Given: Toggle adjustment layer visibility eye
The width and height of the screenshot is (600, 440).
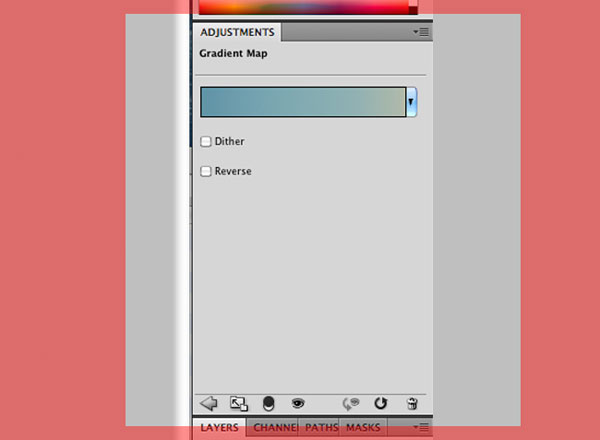Looking at the screenshot, I should [298, 403].
